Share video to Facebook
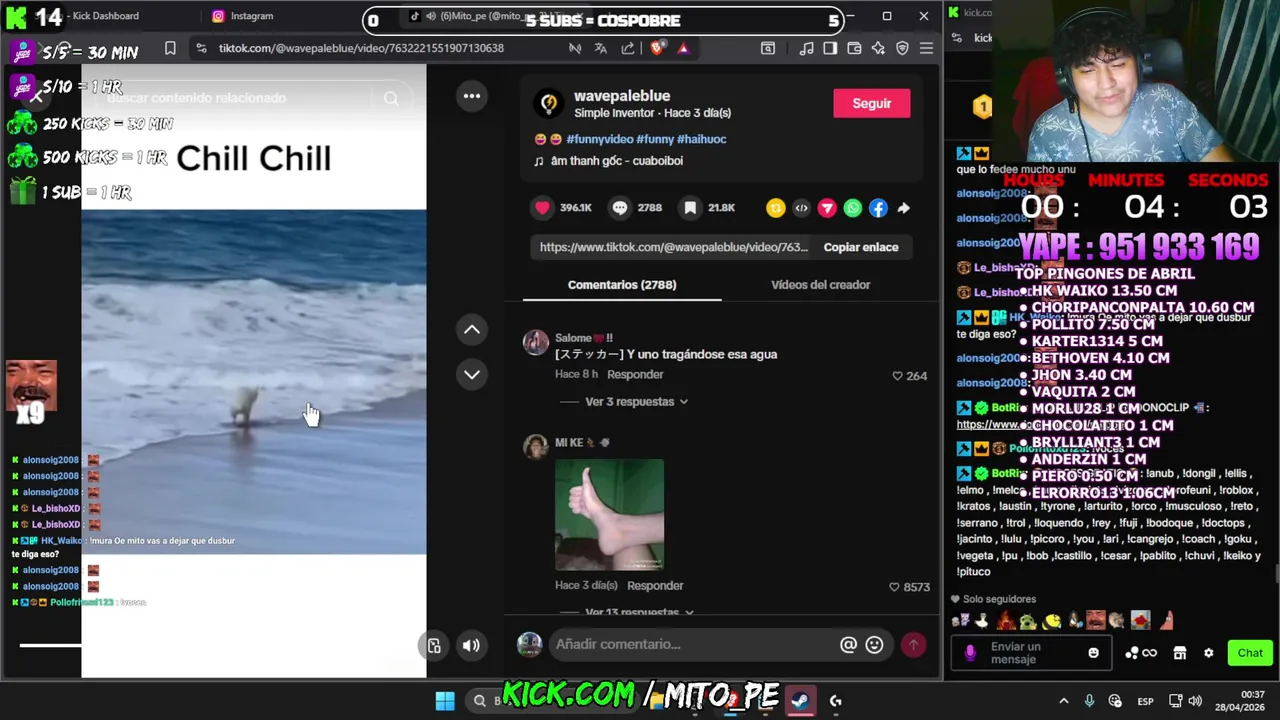The height and width of the screenshot is (720, 1280). pyautogui.click(x=878, y=208)
